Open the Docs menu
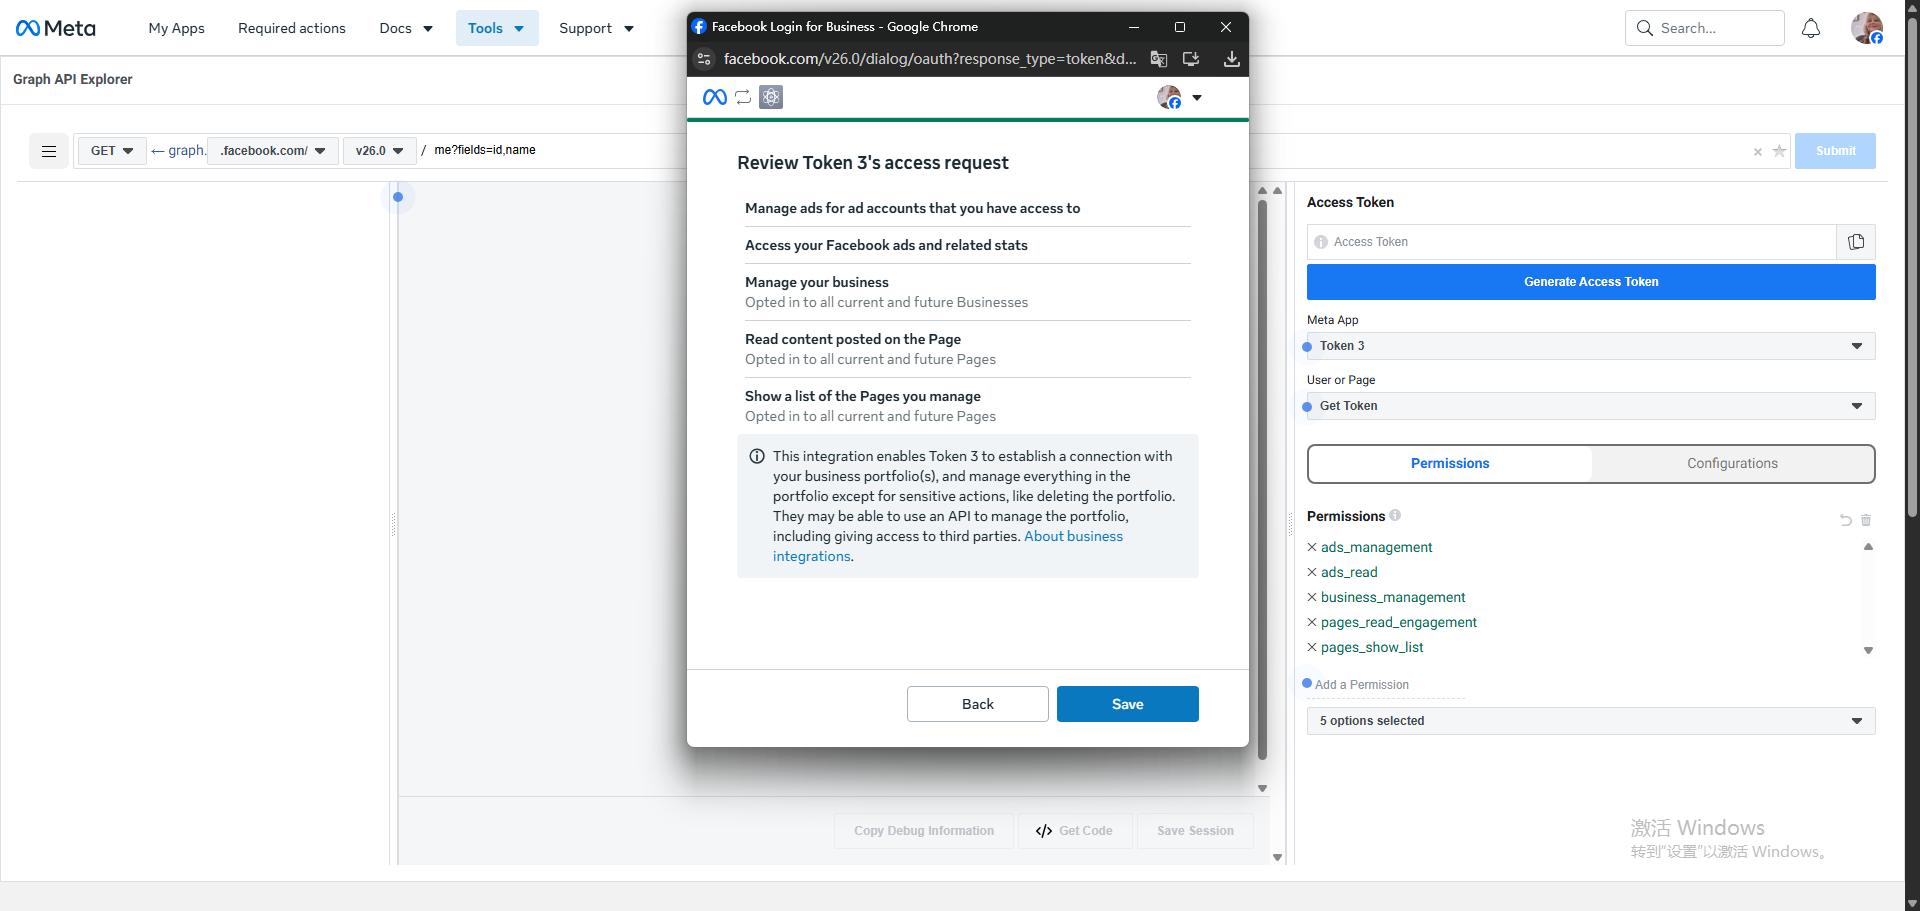1920x911 pixels. (x=406, y=28)
